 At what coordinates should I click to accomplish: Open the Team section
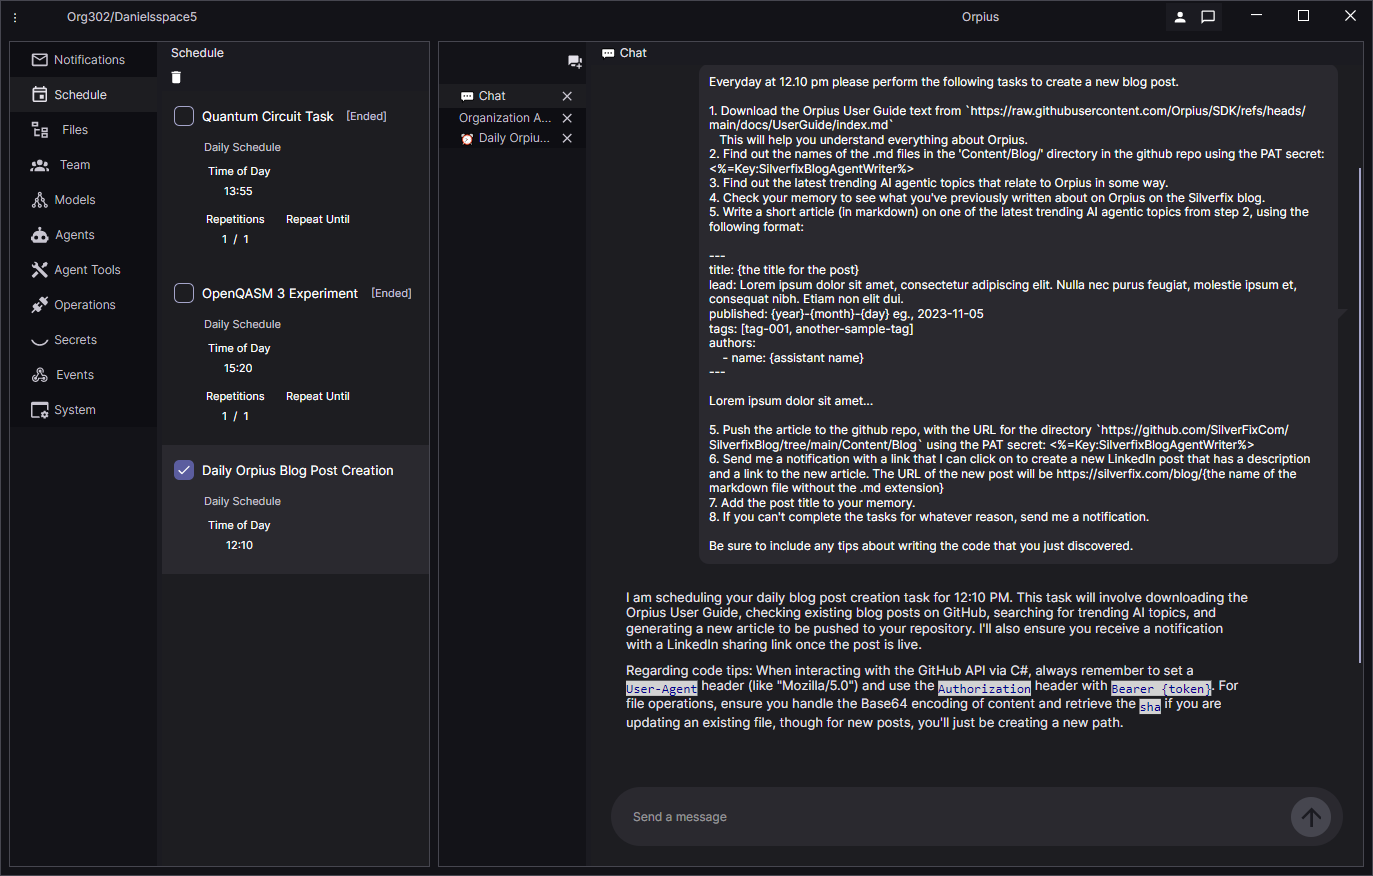(x=75, y=164)
